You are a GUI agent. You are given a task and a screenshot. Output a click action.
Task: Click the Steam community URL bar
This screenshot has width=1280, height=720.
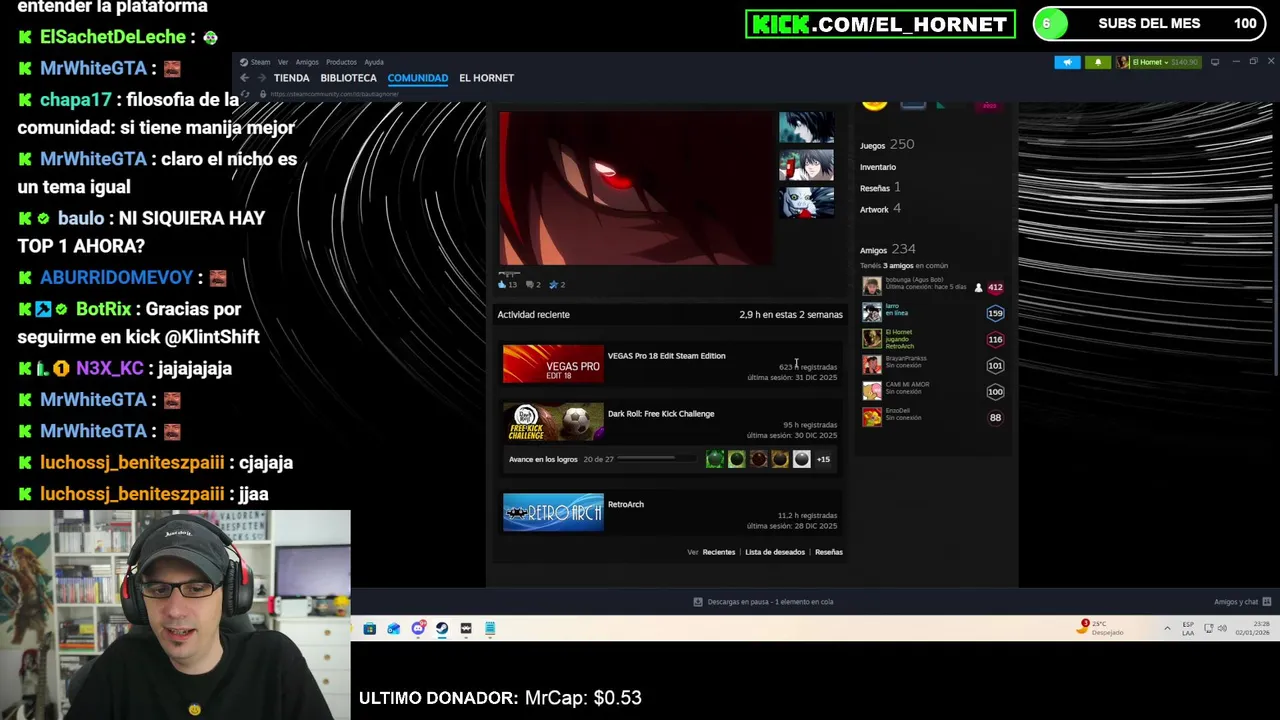(335, 94)
